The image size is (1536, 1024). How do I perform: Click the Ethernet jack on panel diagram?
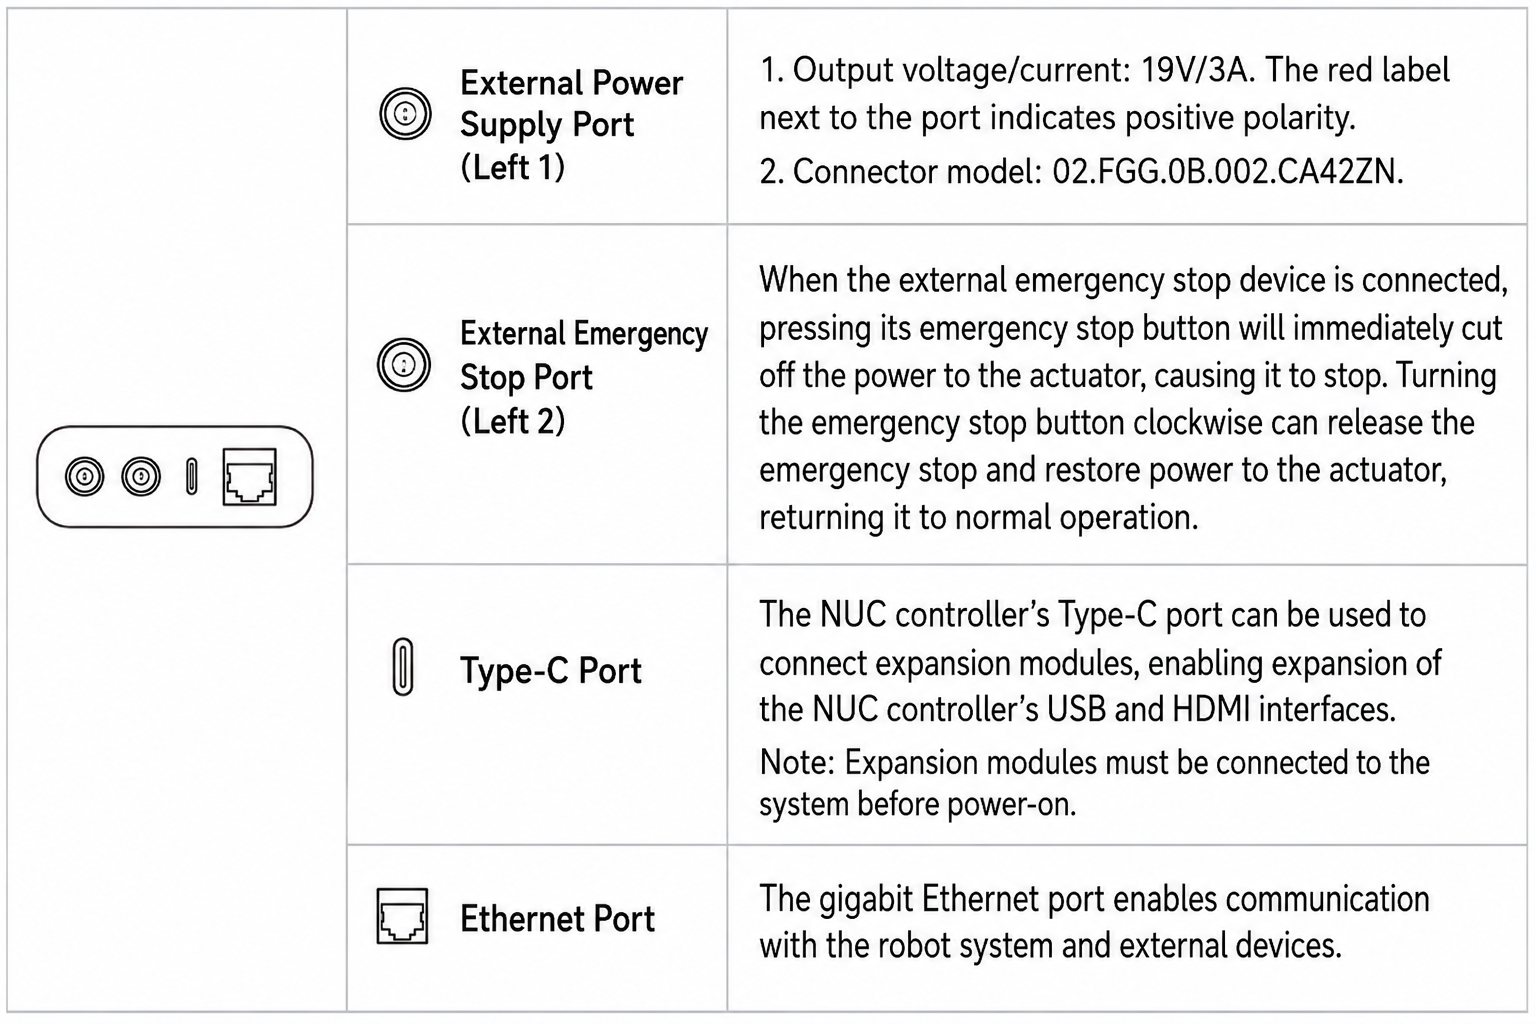249,476
